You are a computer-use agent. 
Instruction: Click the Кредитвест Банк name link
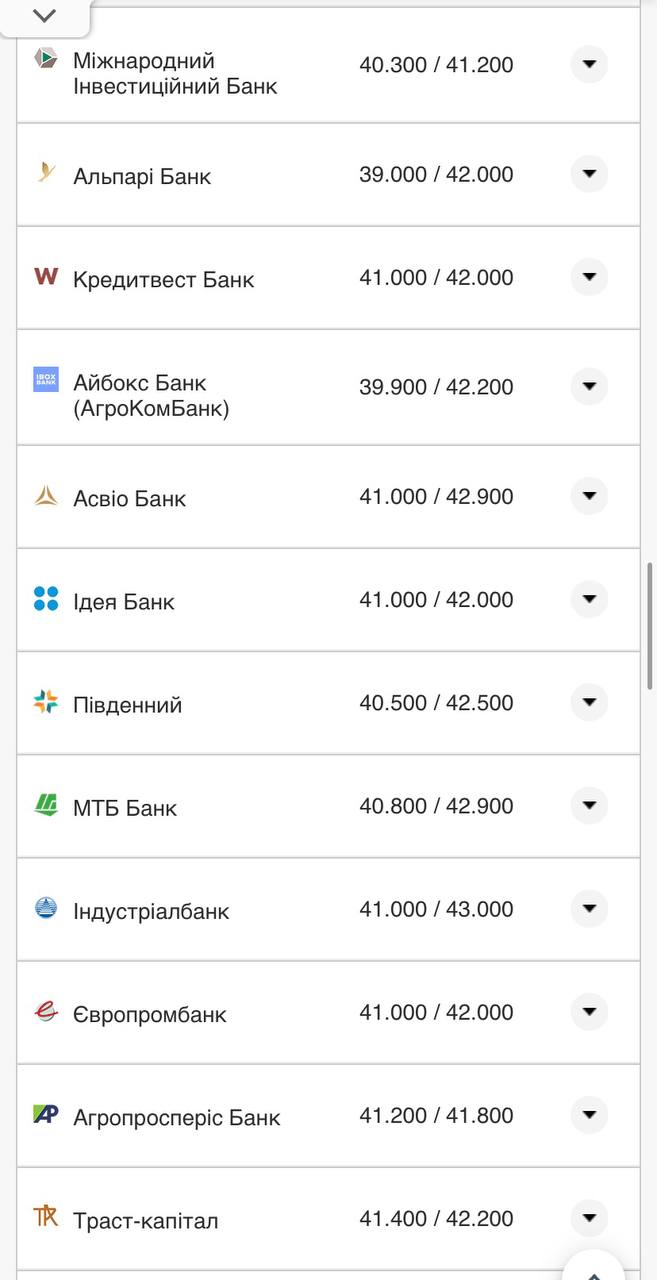(163, 277)
